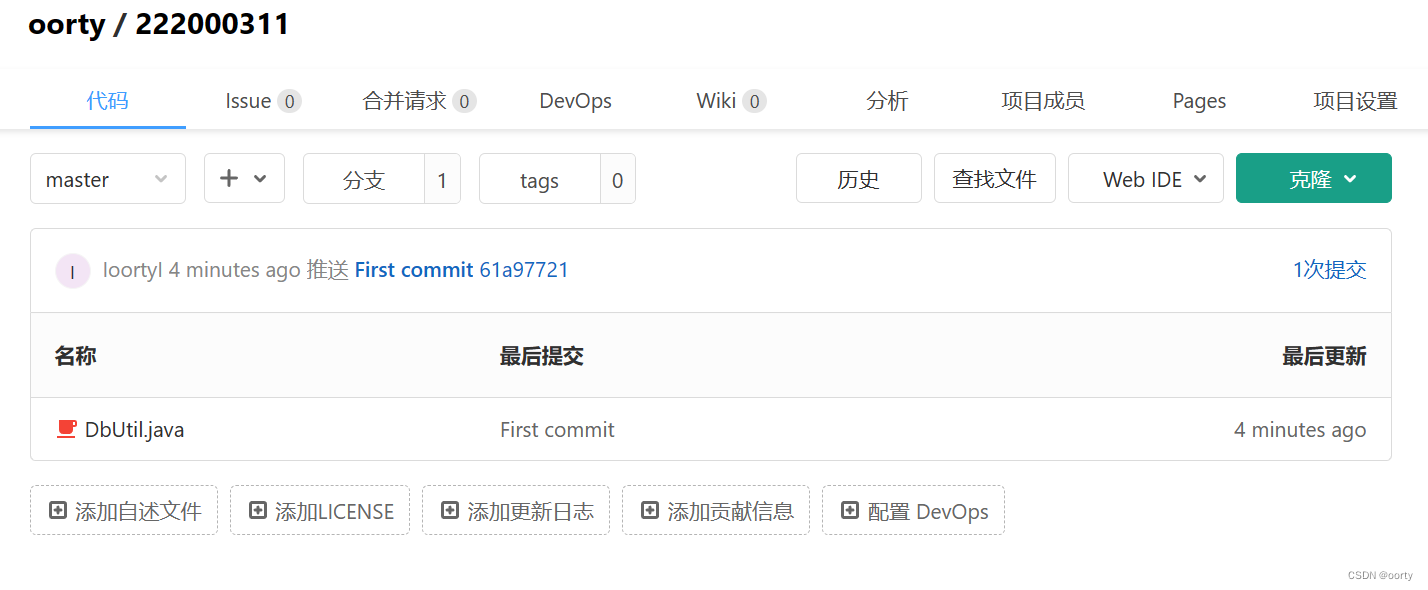Click the loortyl user avatar

point(72,271)
